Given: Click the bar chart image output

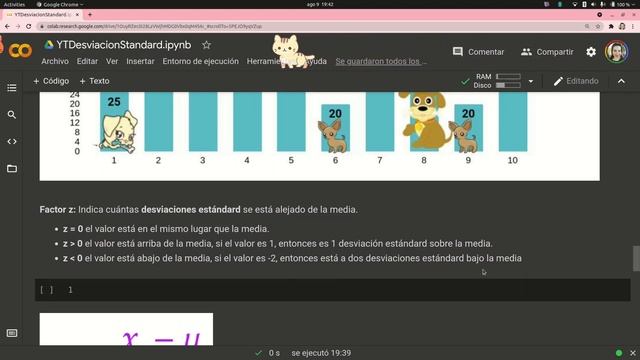Looking at the screenshot, I should [320, 136].
